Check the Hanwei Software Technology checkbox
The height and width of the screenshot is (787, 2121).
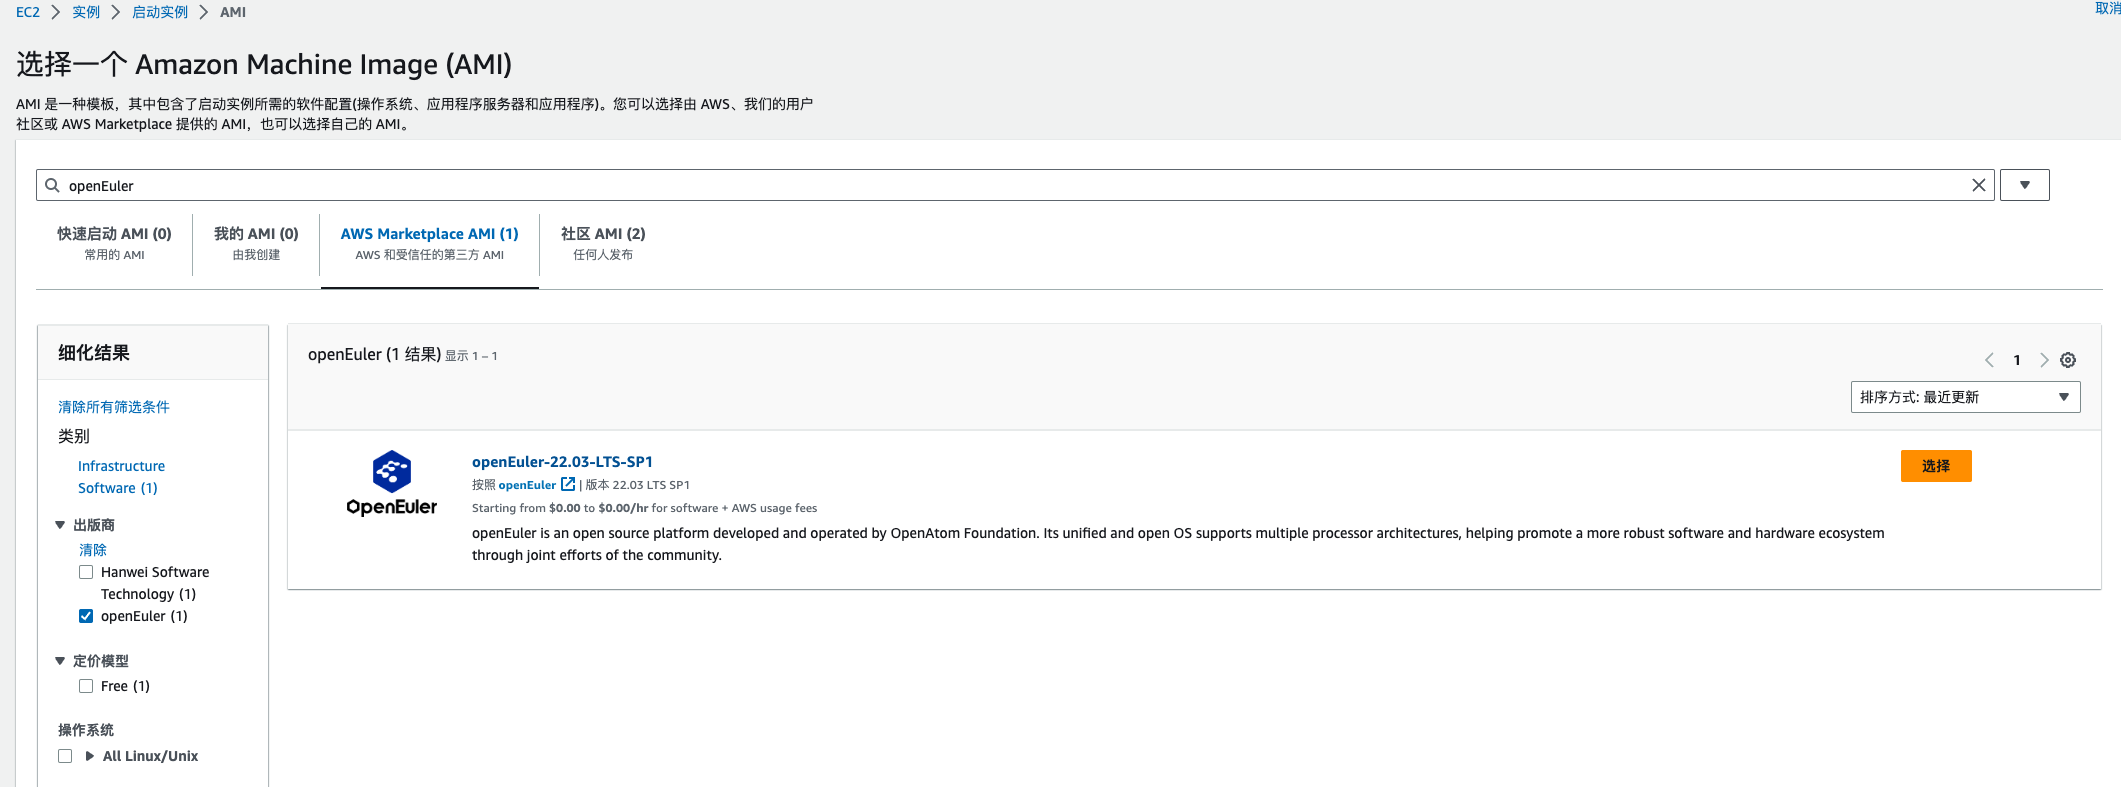86,572
